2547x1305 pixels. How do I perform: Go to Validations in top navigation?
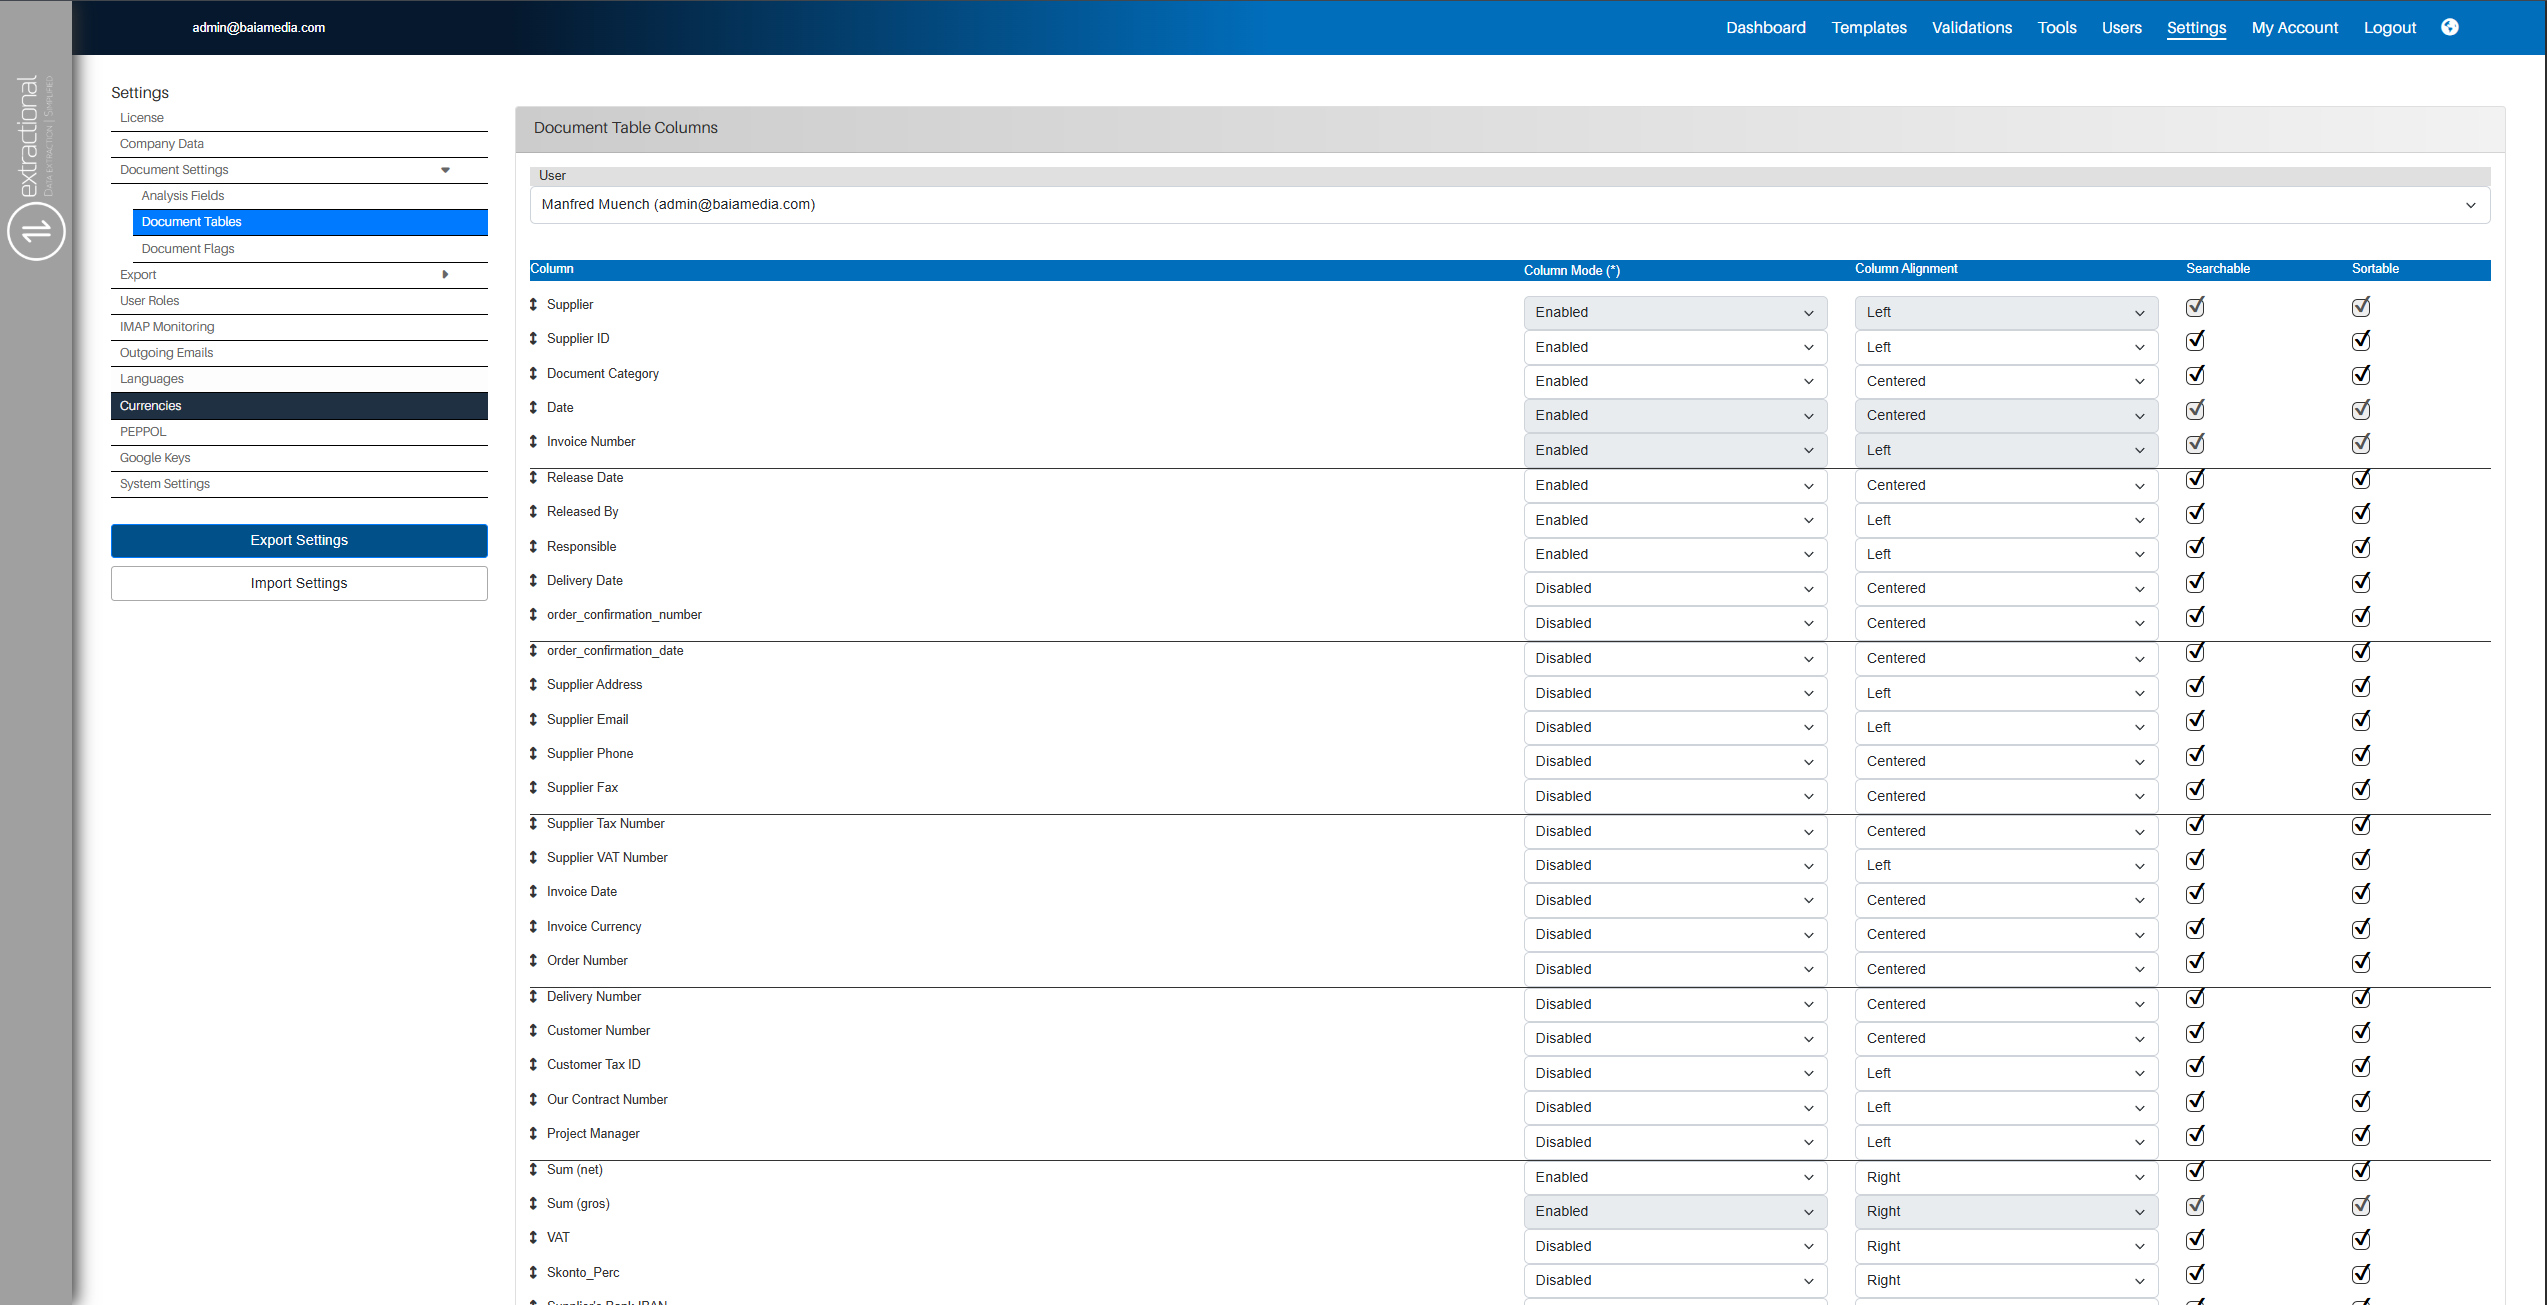1971,28
